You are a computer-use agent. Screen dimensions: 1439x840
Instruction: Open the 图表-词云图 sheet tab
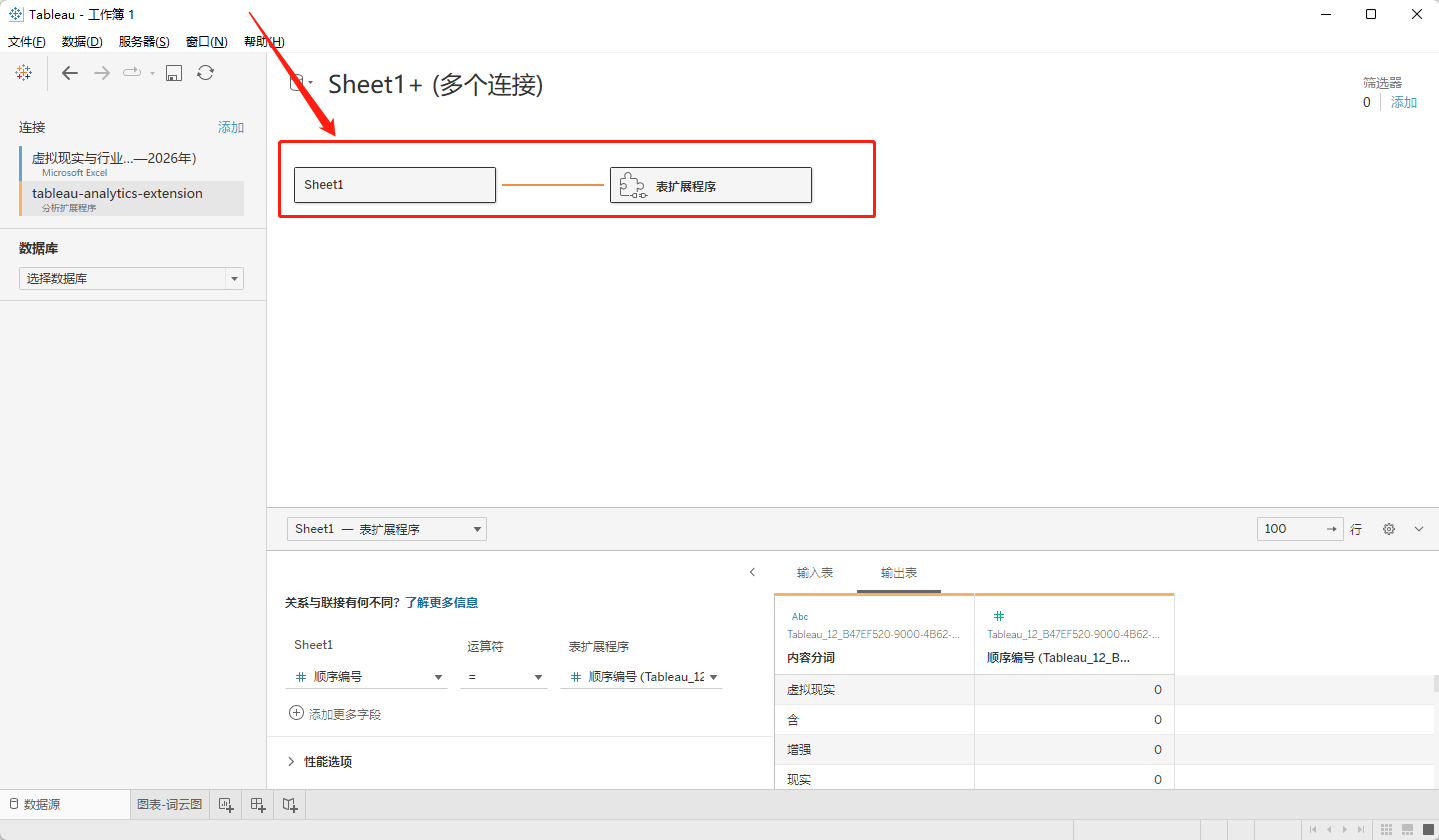coord(170,804)
